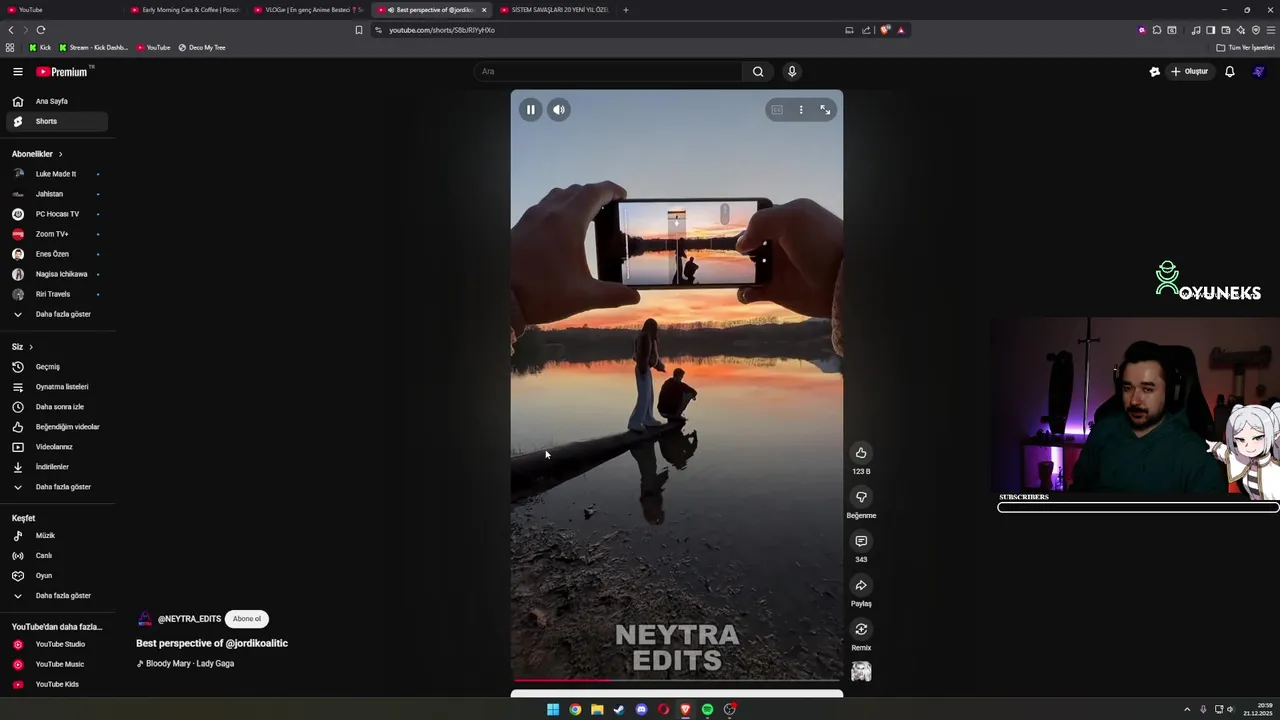Create new content with Oluştur
1280x720 pixels.
(1190, 71)
